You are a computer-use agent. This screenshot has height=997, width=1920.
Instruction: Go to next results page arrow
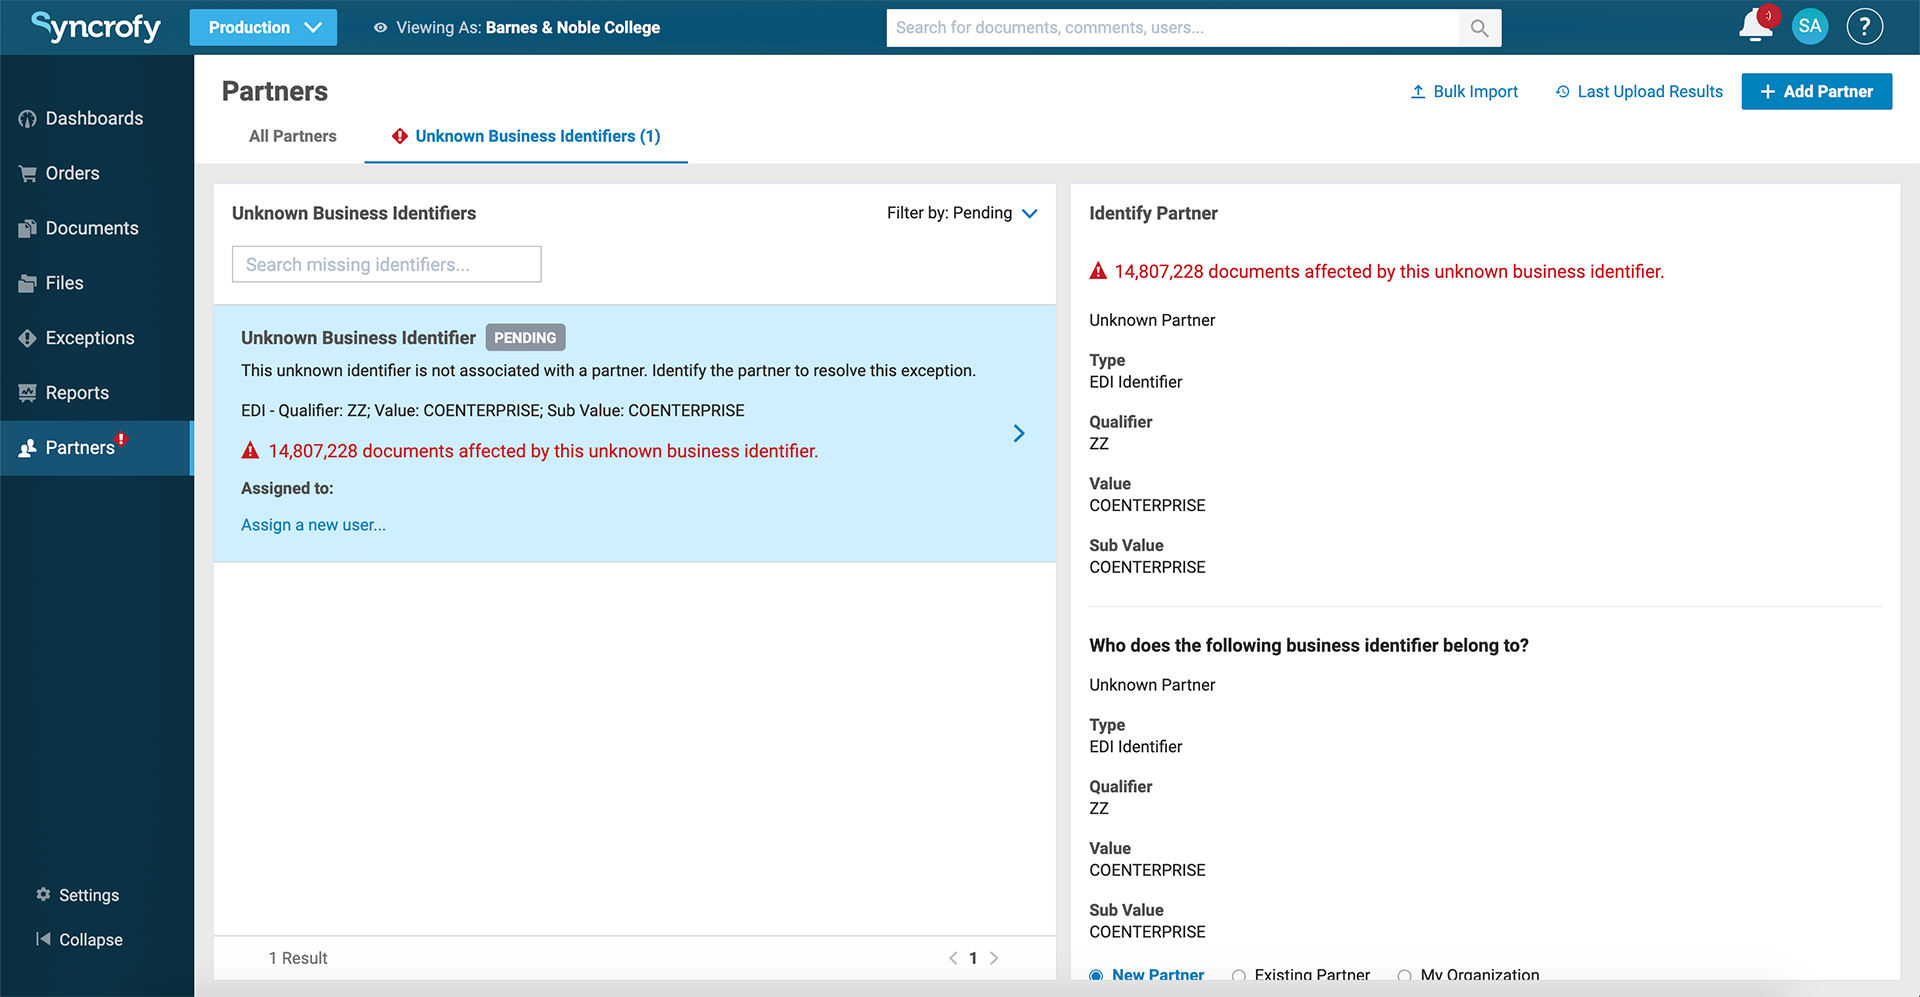point(994,958)
